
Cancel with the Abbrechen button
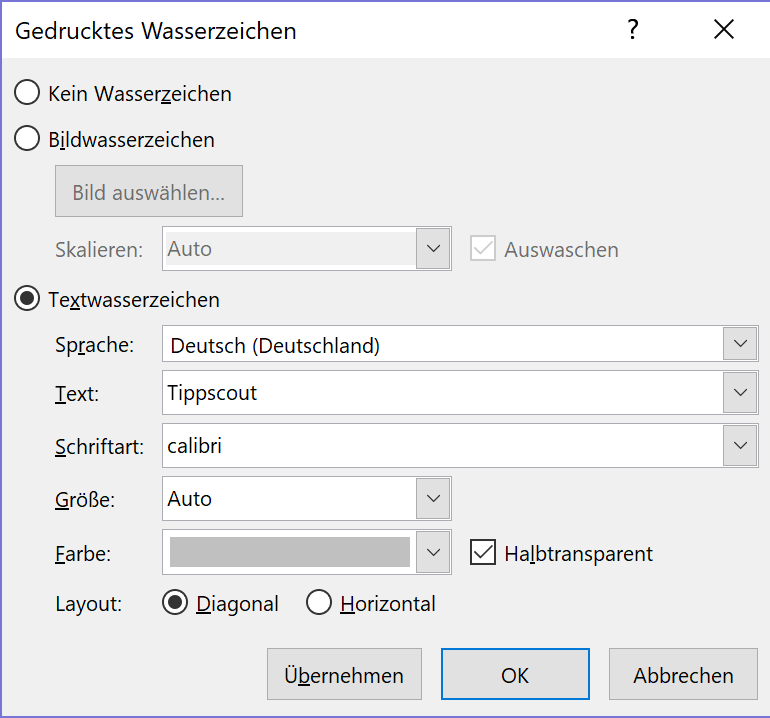[683, 674]
